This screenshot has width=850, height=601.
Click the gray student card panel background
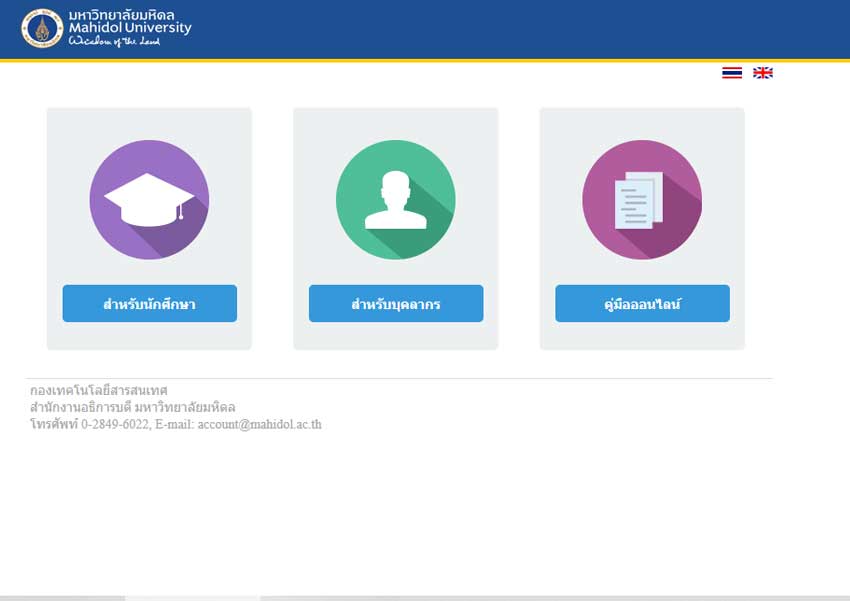point(149,125)
